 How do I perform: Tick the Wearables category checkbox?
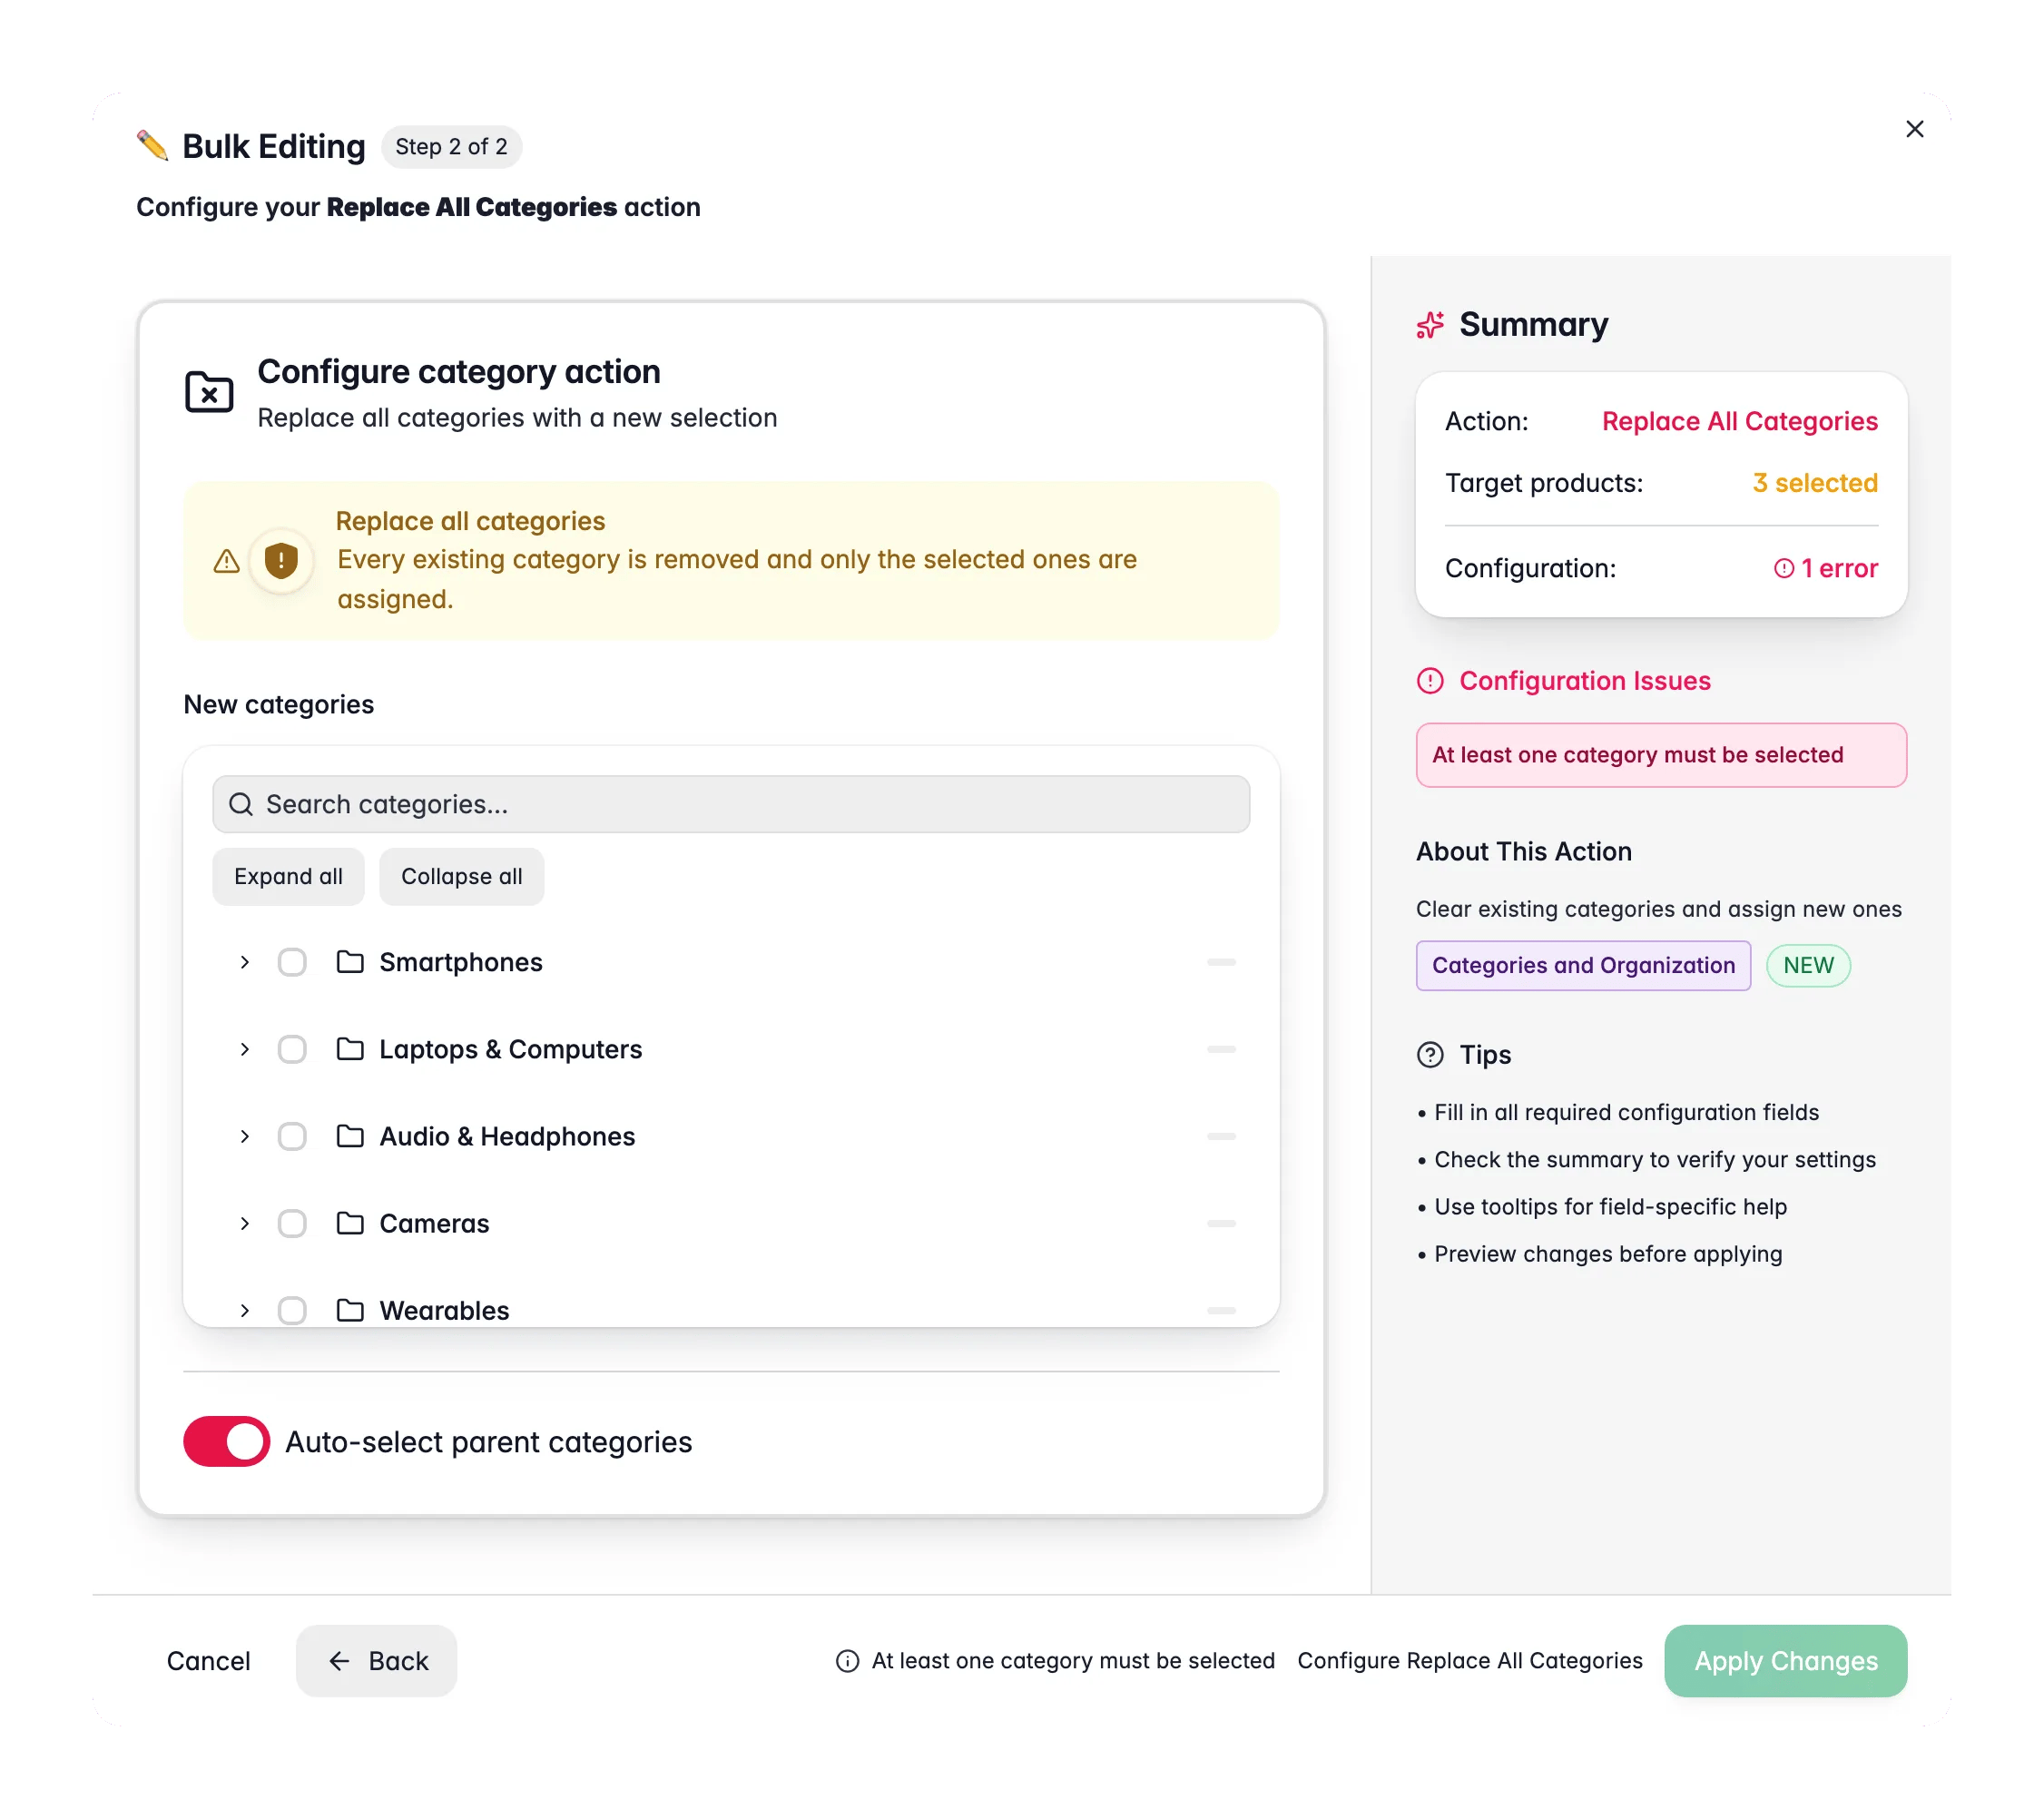tap(292, 1310)
